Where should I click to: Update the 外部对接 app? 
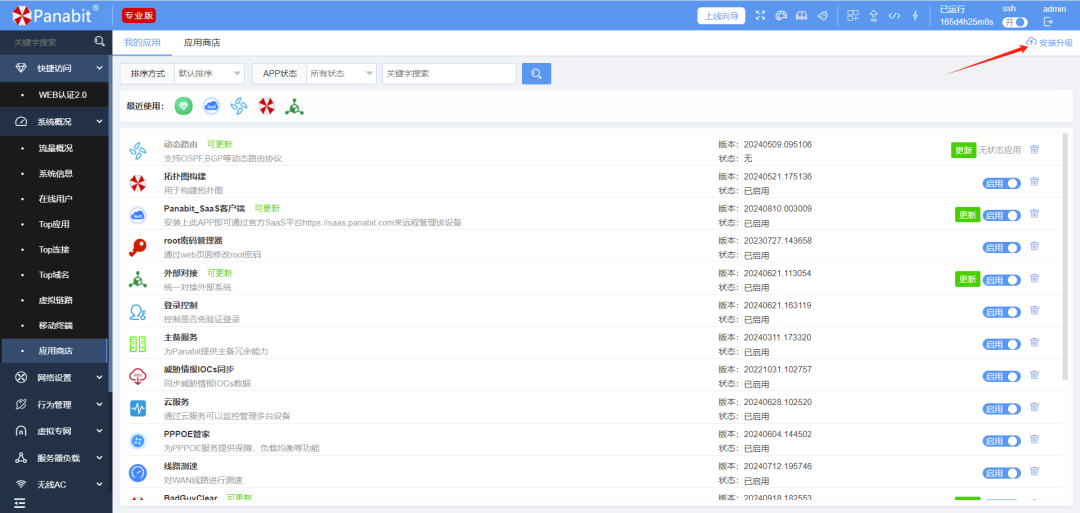coord(967,279)
